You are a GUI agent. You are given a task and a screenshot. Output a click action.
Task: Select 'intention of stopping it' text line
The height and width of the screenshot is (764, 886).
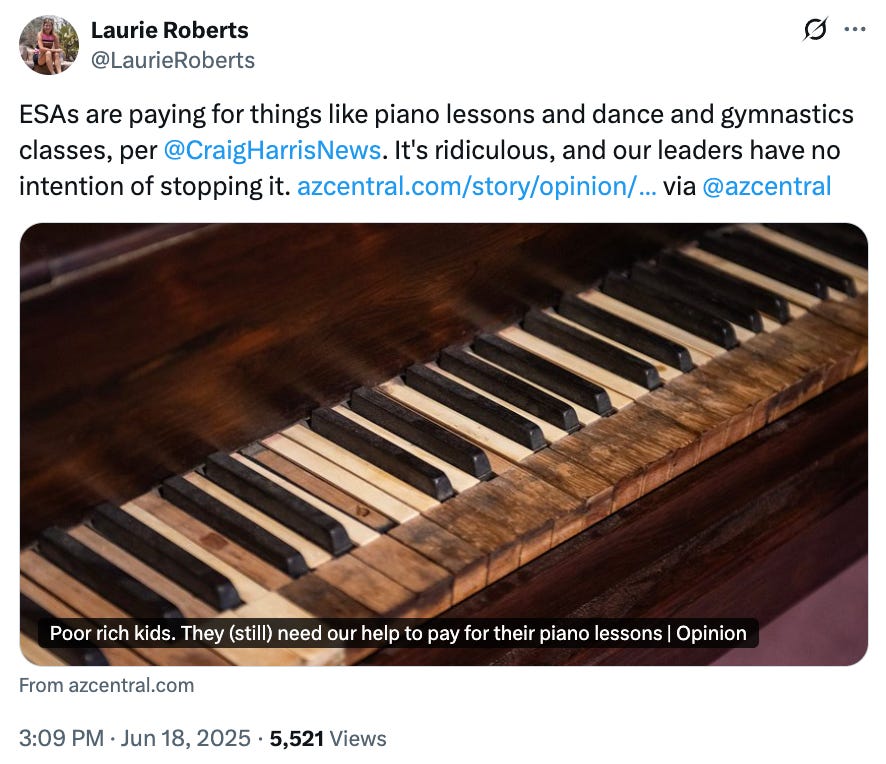[154, 186]
